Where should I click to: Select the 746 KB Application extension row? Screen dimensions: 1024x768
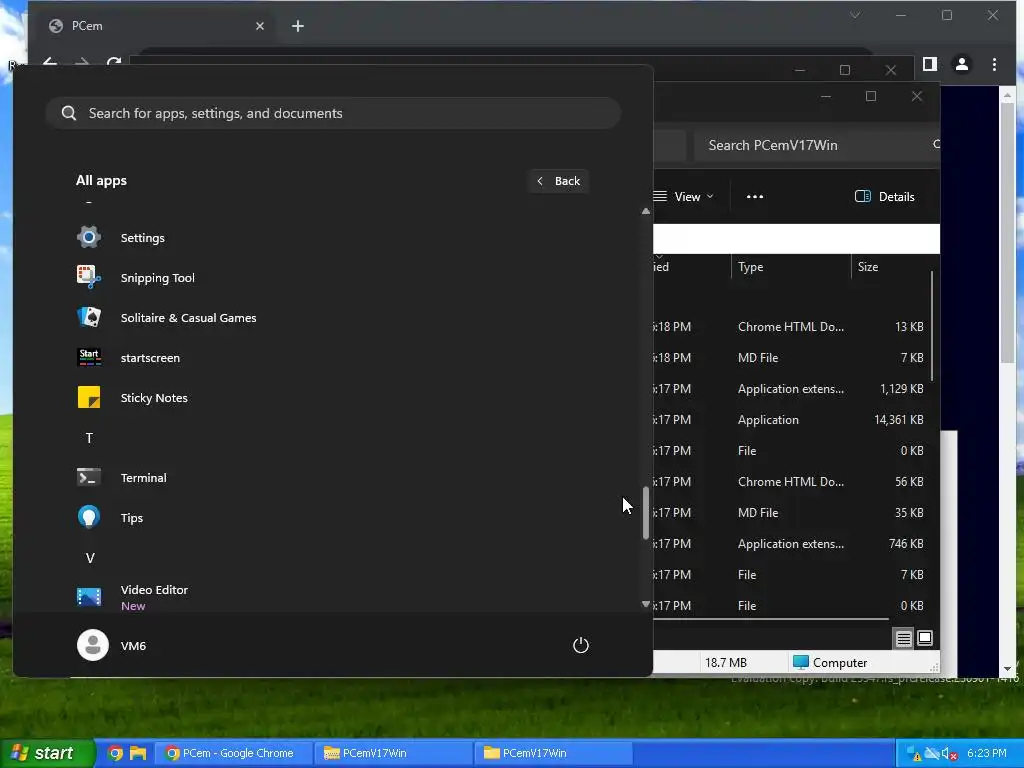pos(792,544)
